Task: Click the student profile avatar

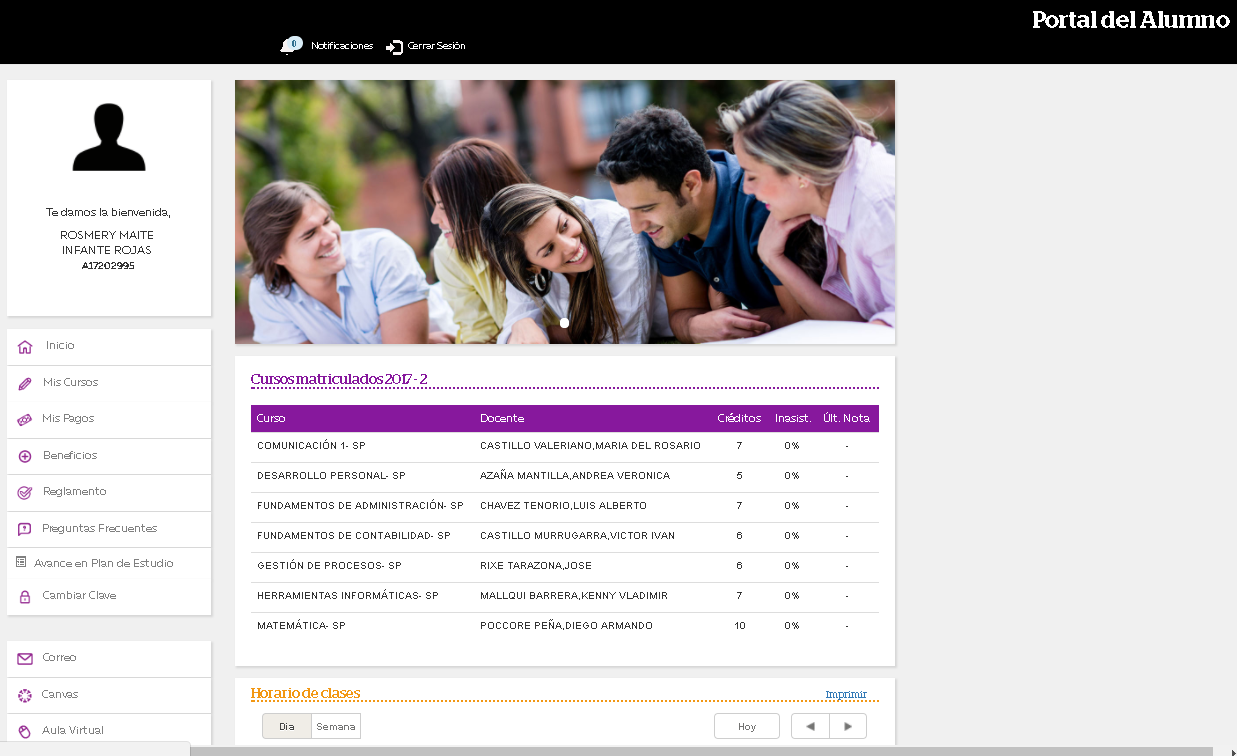Action: click(108, 137)
